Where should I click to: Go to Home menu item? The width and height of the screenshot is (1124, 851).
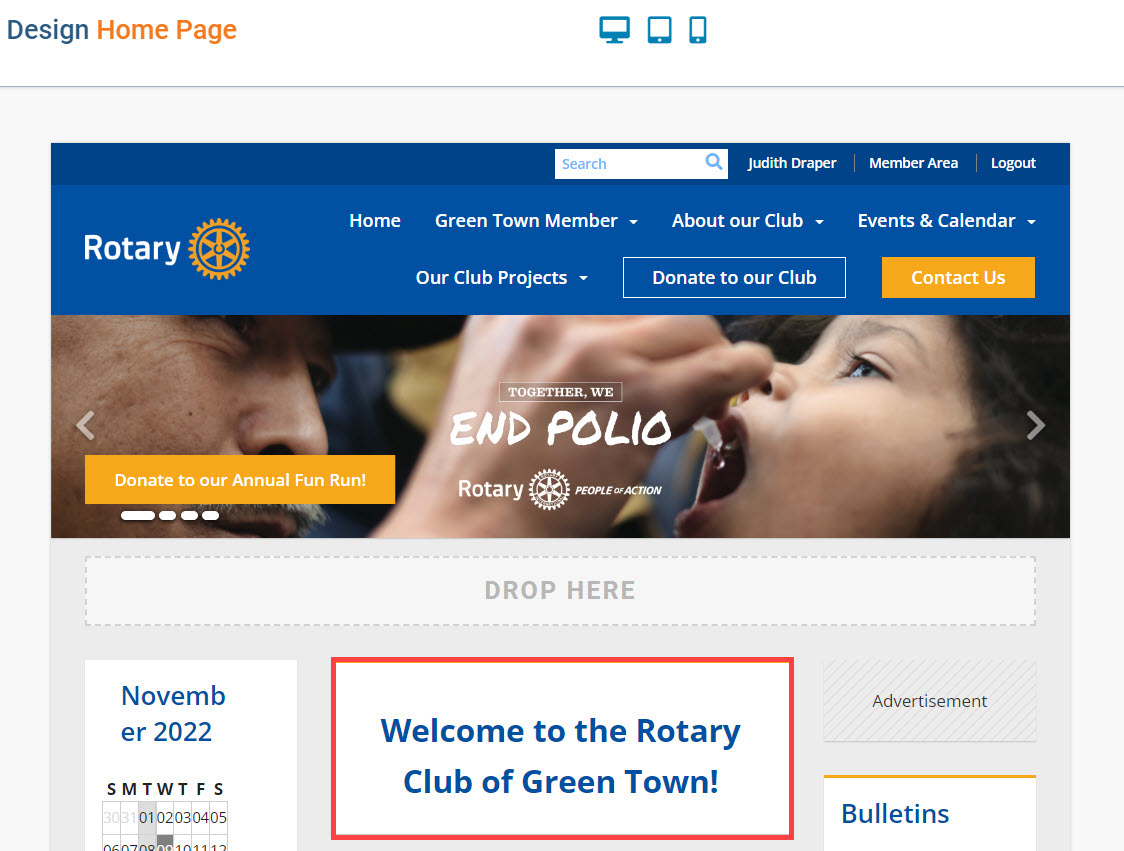pyautogui.click(x=375, y=221)
